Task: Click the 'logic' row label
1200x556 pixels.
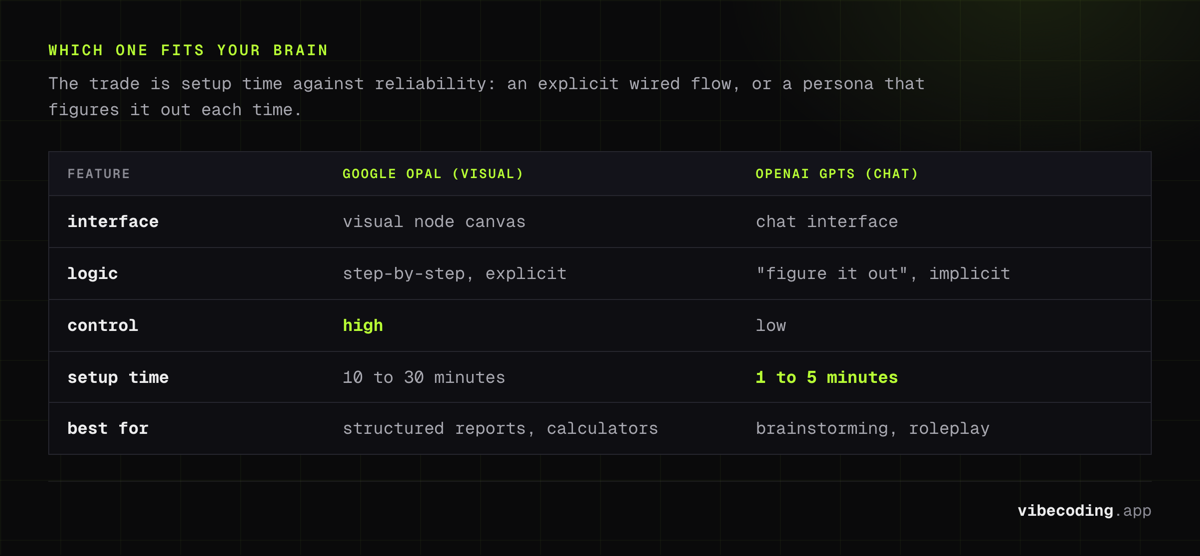Action: (x=92, y=273)
